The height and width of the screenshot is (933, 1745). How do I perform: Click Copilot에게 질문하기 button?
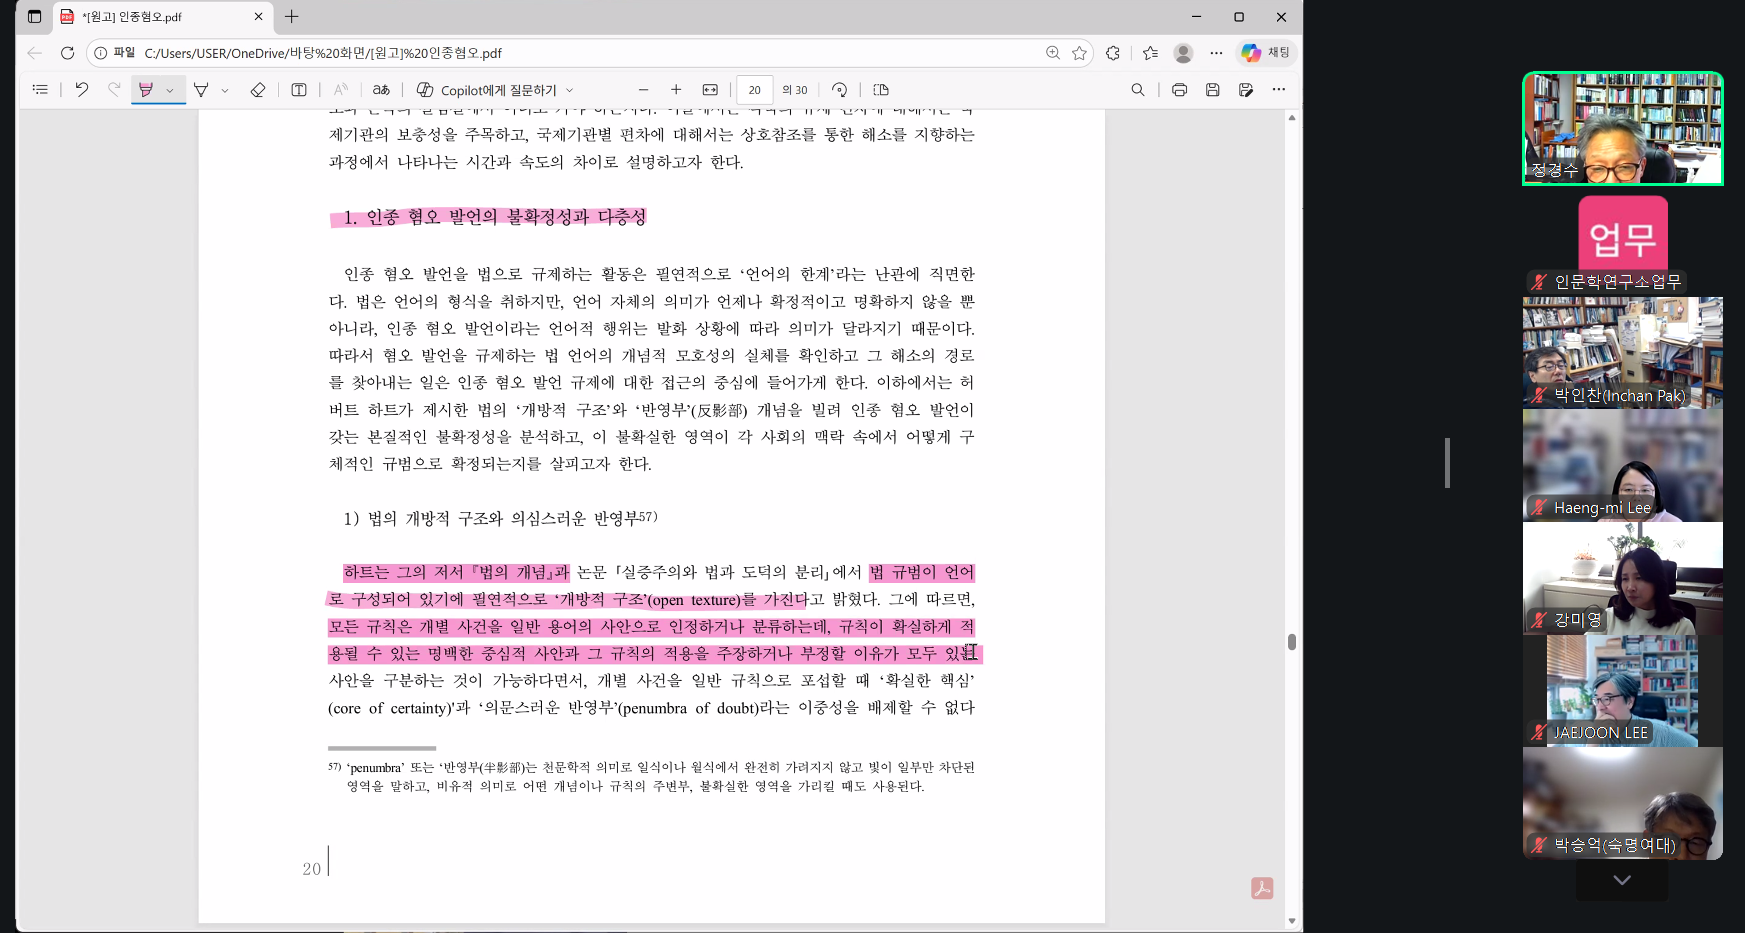click(x=495, y=90)
